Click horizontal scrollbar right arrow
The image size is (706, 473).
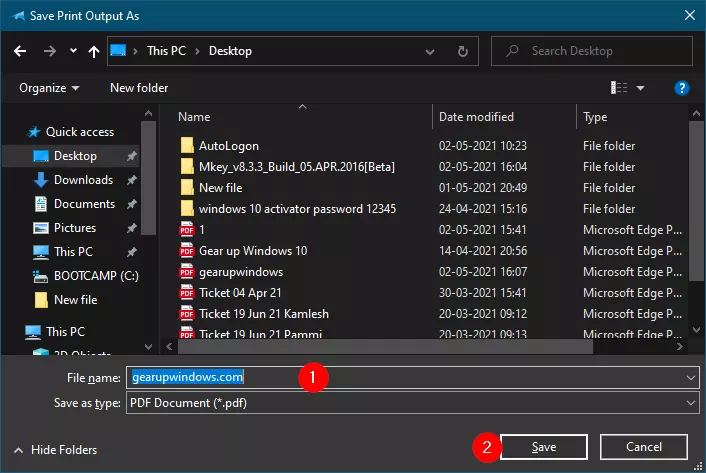[x=680, y=347]
